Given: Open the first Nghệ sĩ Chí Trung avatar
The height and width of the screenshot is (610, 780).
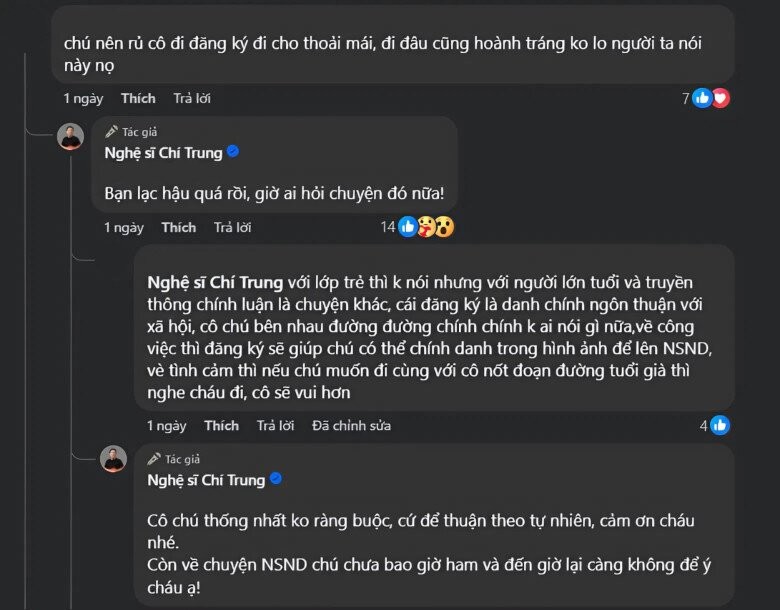Looking at the screenshot, I should coord(70,137).
